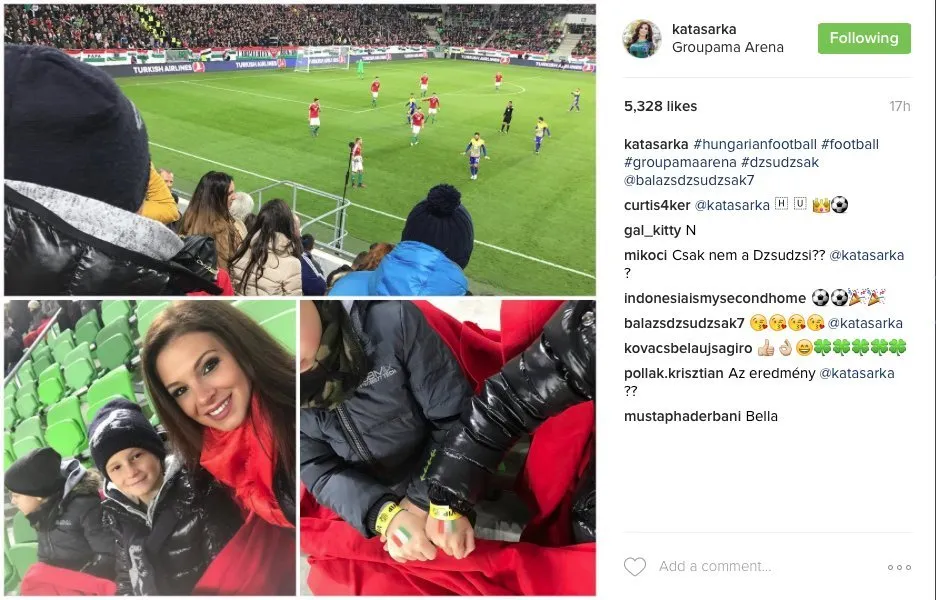Open the #groupamaarena hashtag
The height and width of the screenshot is (600, 936).
pos(680,162)
